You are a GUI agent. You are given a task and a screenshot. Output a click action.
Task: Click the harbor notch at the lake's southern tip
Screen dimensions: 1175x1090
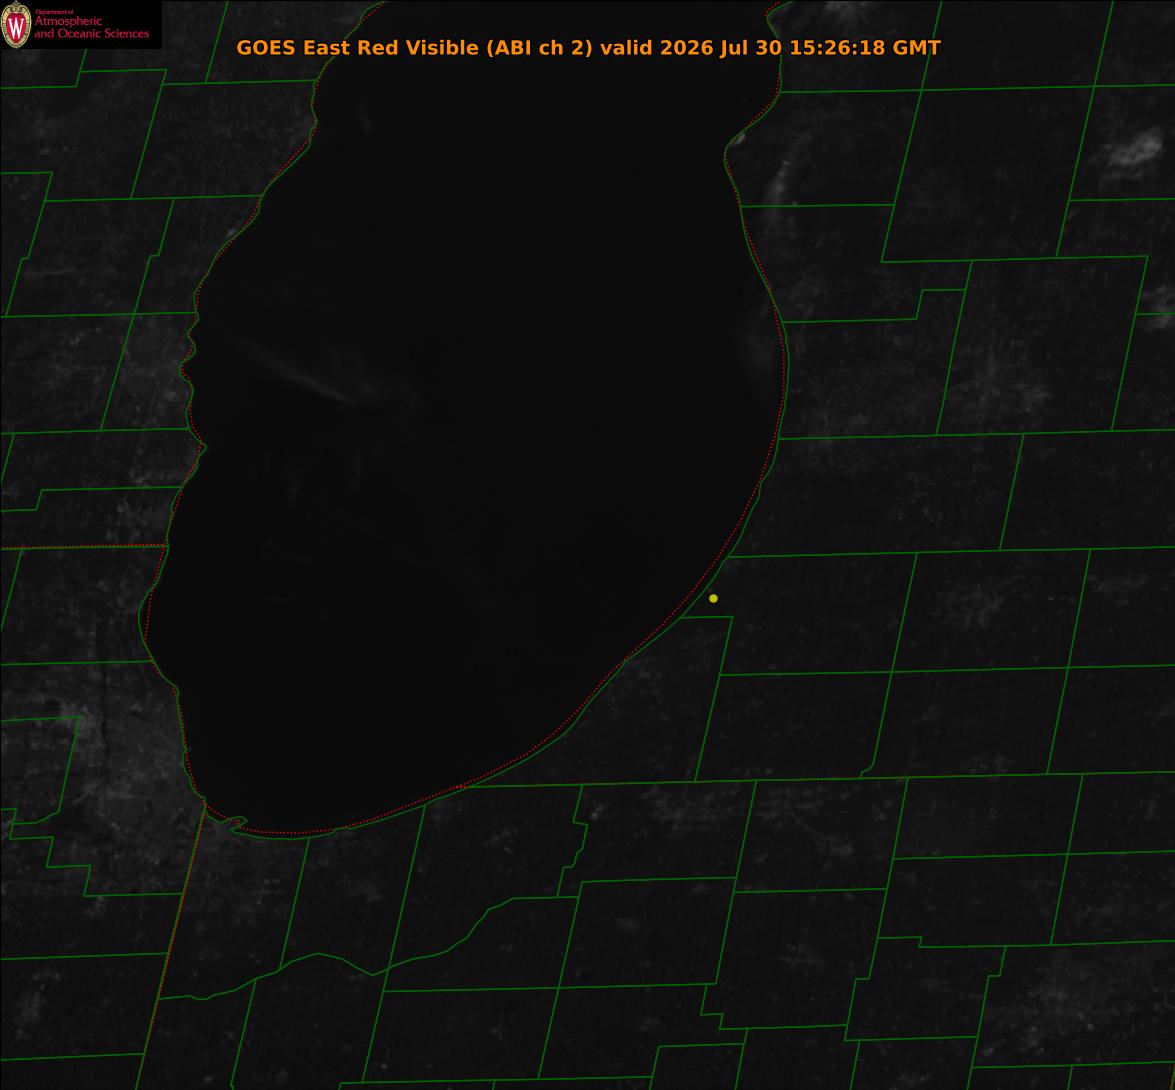tap(232, 823)
